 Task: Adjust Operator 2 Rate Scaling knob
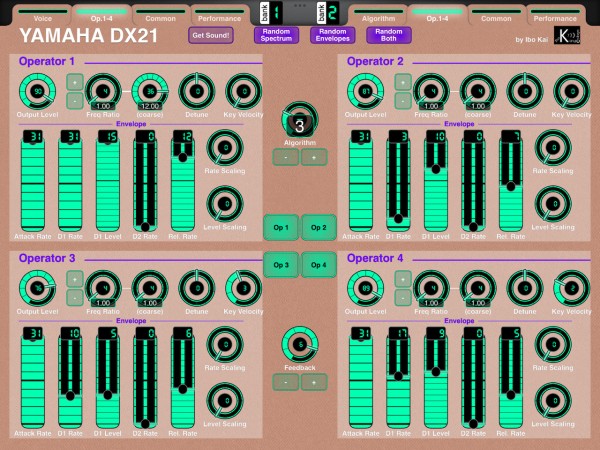point(553,148)
